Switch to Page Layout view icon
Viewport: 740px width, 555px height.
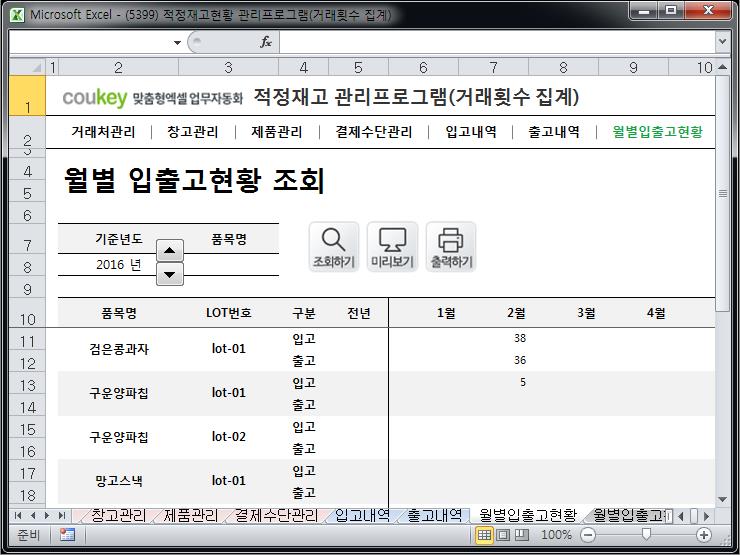tap(503, 535)
